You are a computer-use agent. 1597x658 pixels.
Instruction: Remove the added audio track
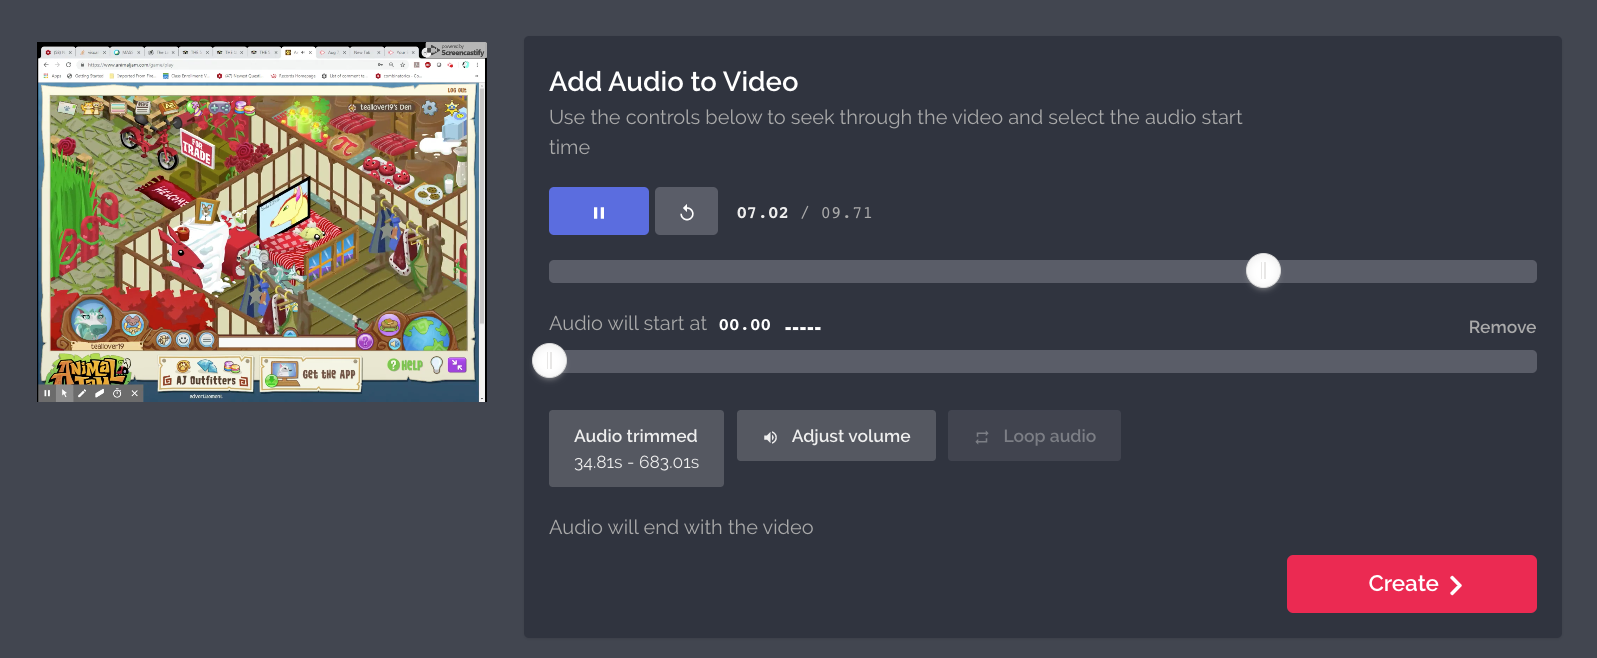(1501, 327)
